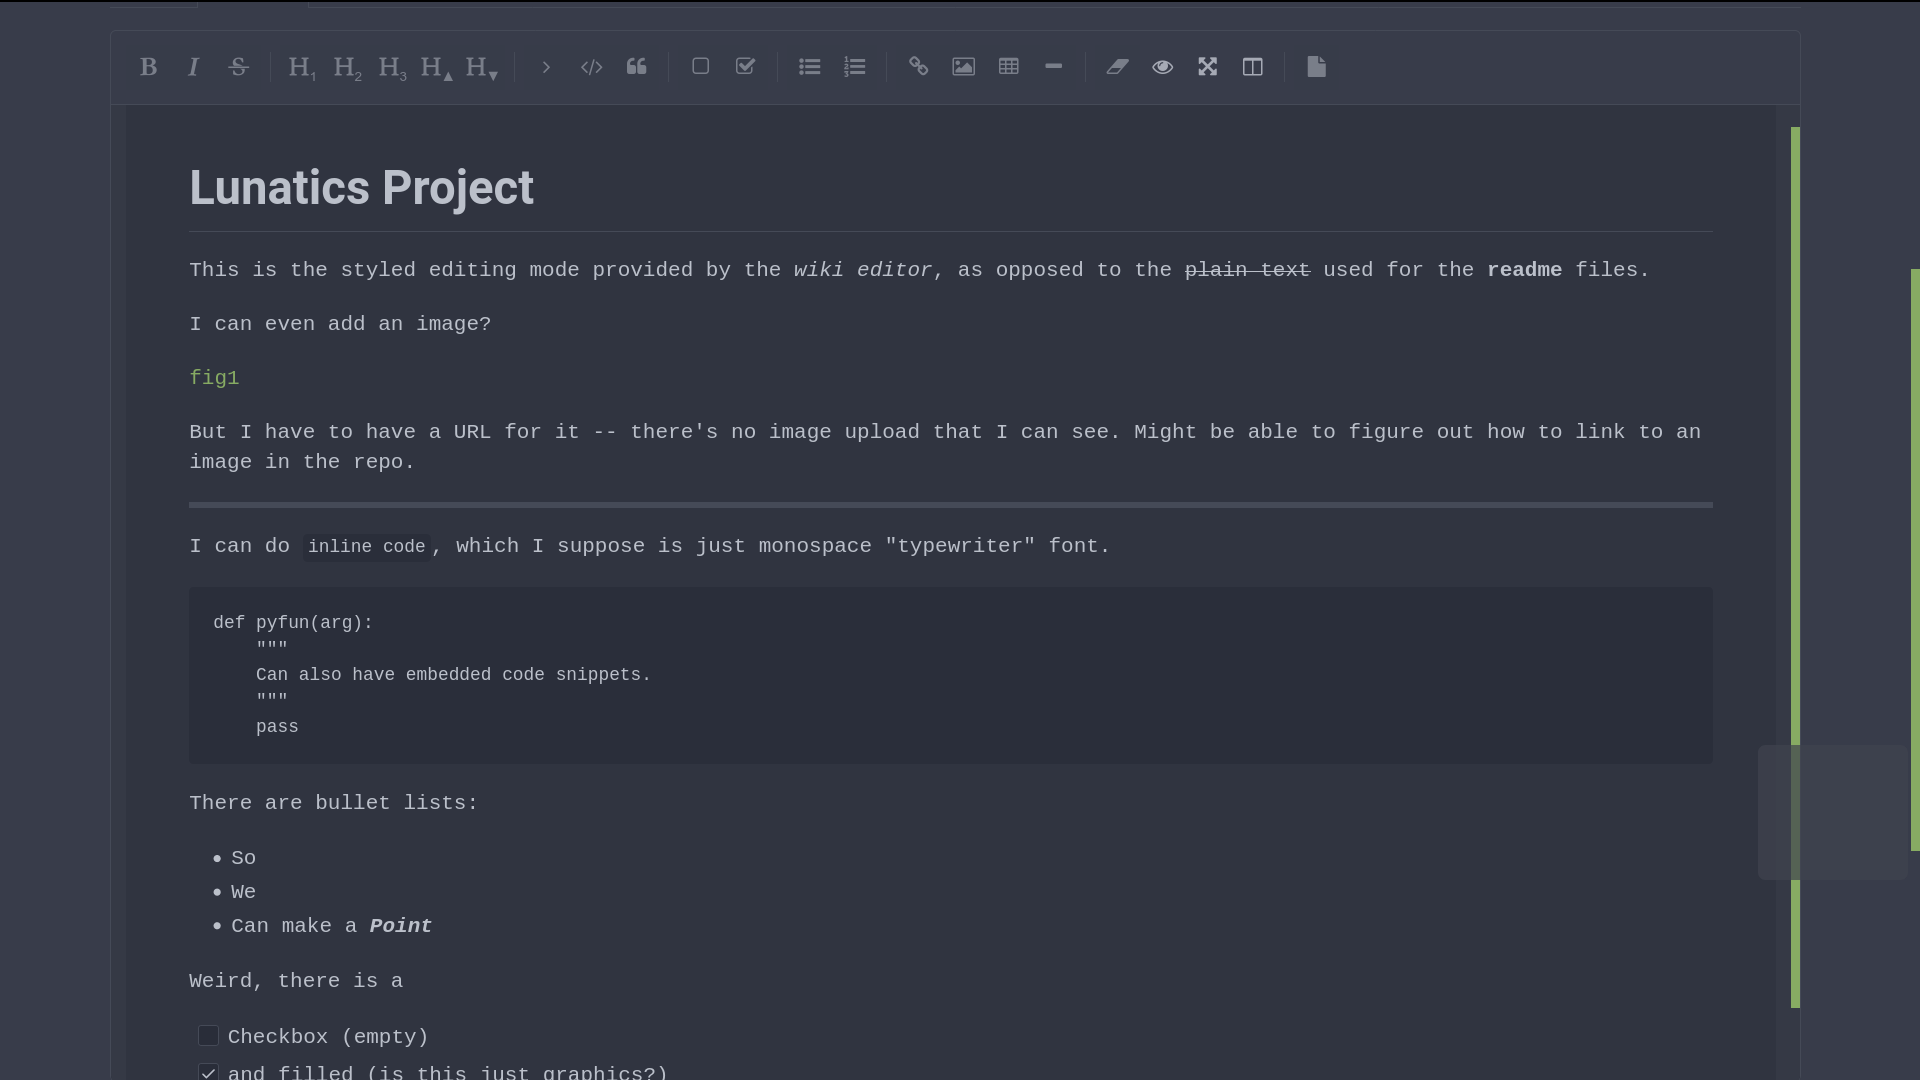Insert link with chain icon
This screenshot has height=1080, width=1920.
pyautogui.click(x=918, y=67)
